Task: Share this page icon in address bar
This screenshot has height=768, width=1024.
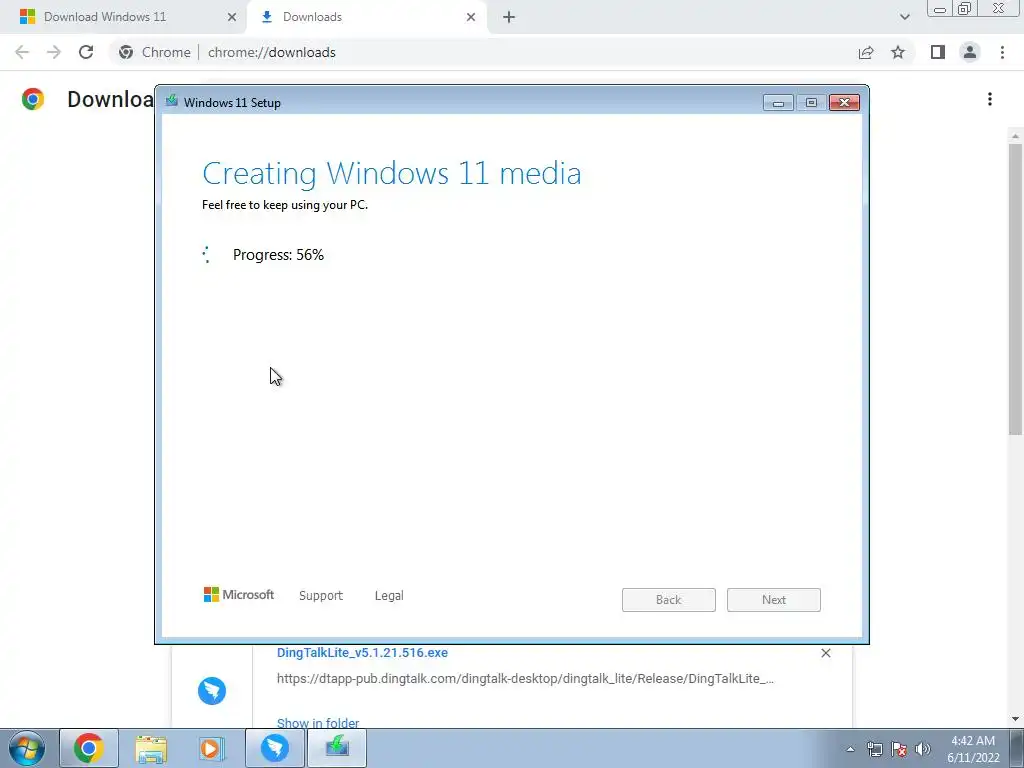Action: coord(866,52)
